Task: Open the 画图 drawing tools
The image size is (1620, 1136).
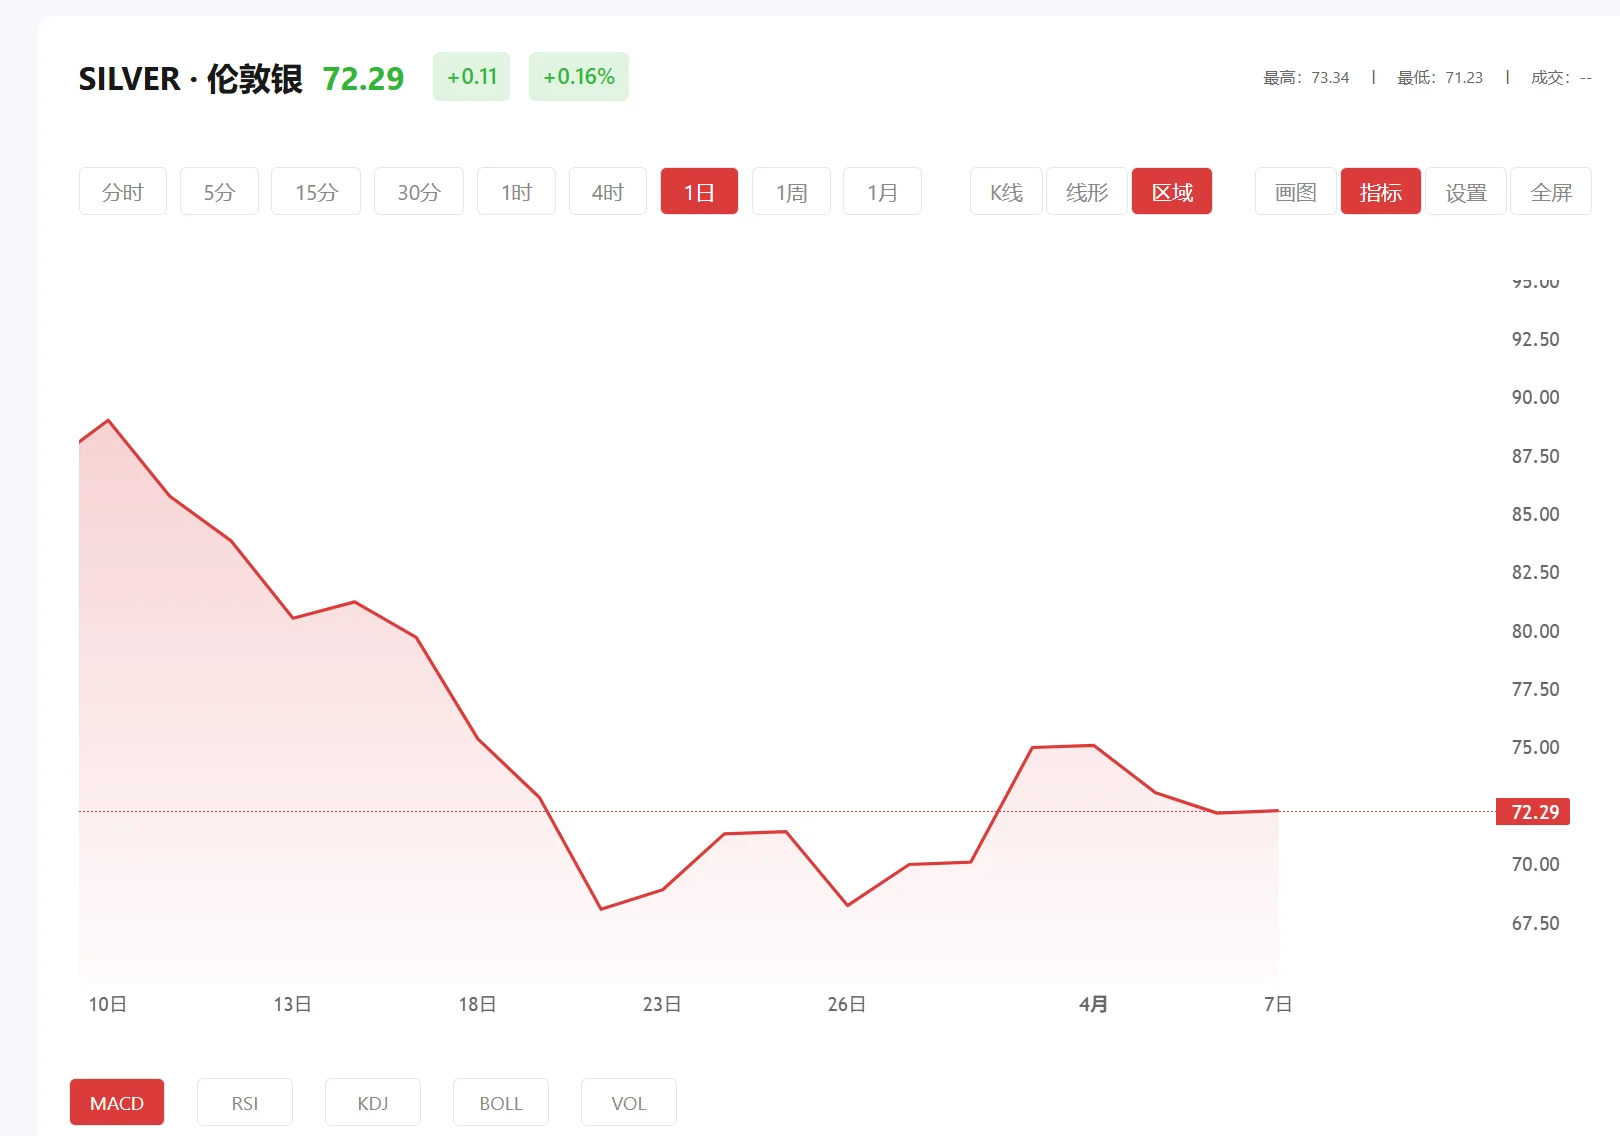Action: 1294,191
